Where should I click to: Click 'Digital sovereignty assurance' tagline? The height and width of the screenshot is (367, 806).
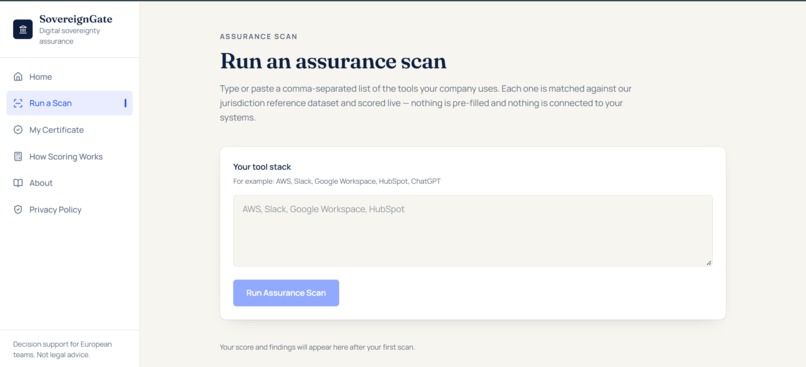[69, 36]
